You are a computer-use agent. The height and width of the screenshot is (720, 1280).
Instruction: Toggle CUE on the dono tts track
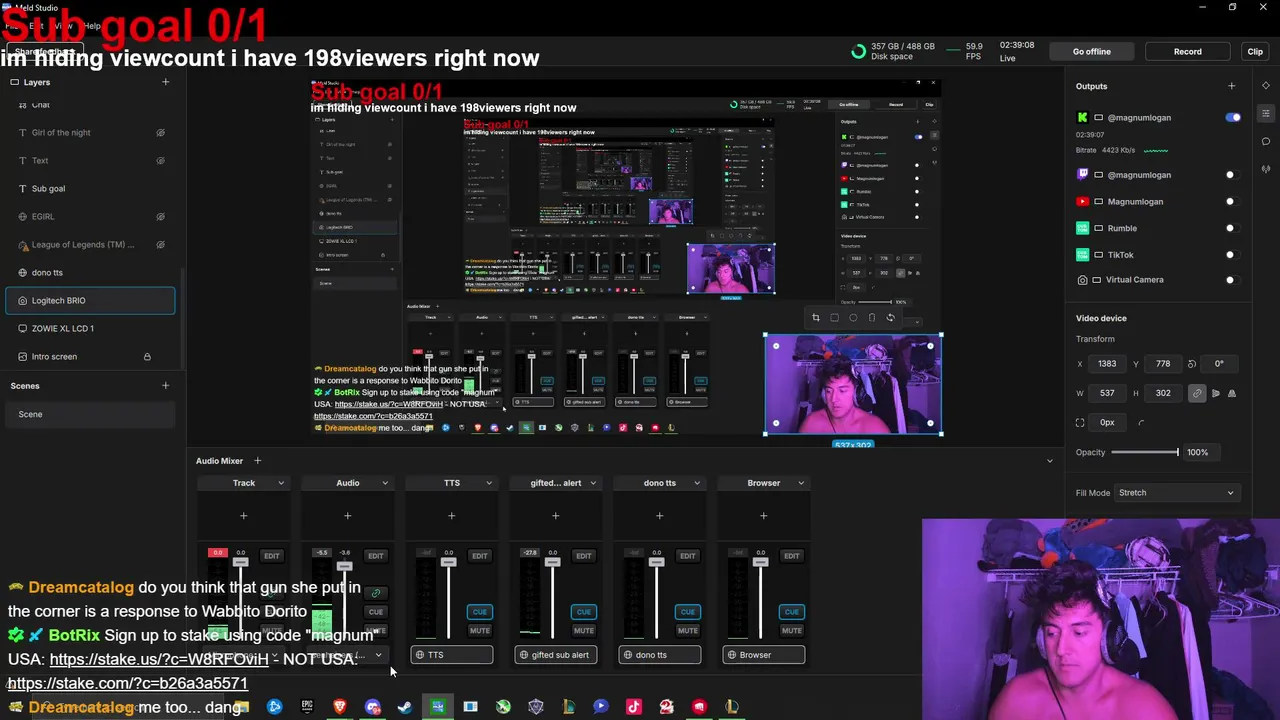tap(688, 612)
